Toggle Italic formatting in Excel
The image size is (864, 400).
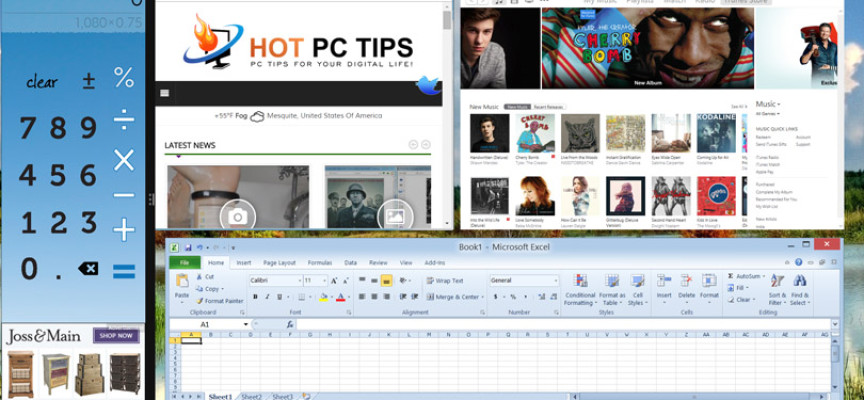coord(267,297)
